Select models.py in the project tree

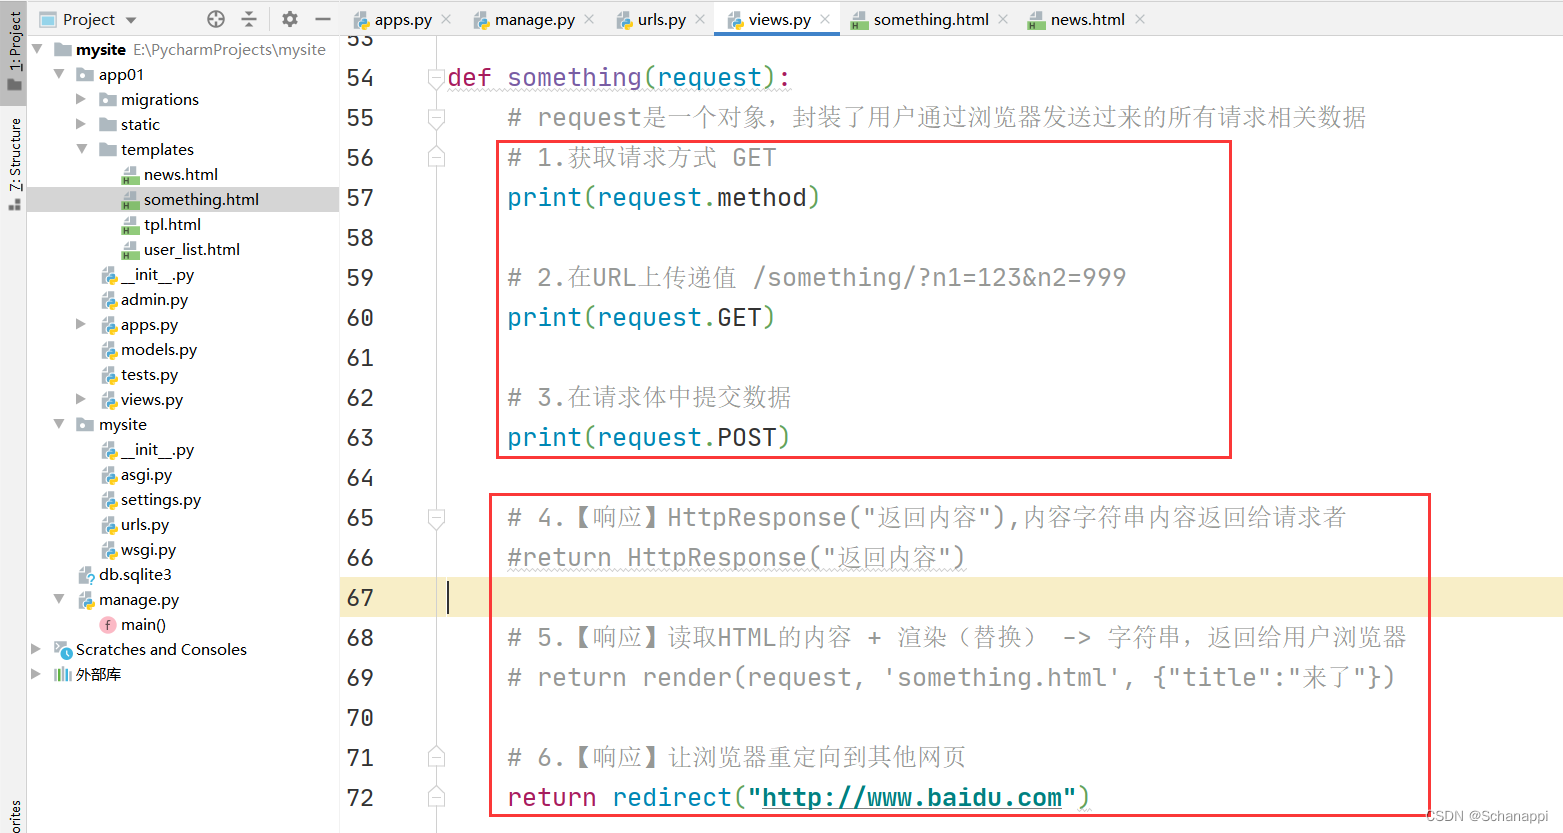point(159,349)
